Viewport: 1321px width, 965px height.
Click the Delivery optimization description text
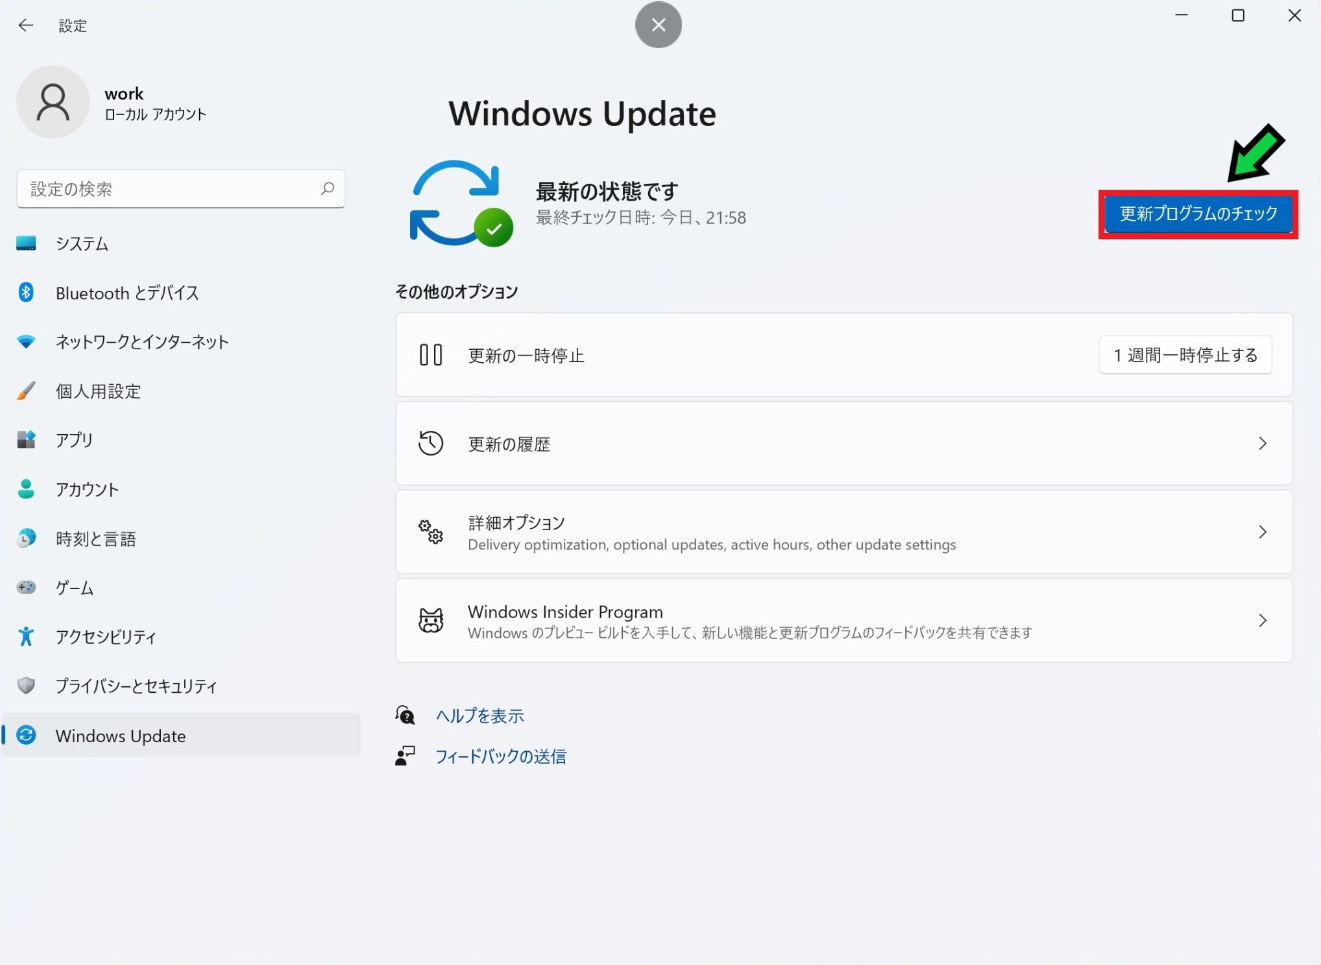click(712, 545)
